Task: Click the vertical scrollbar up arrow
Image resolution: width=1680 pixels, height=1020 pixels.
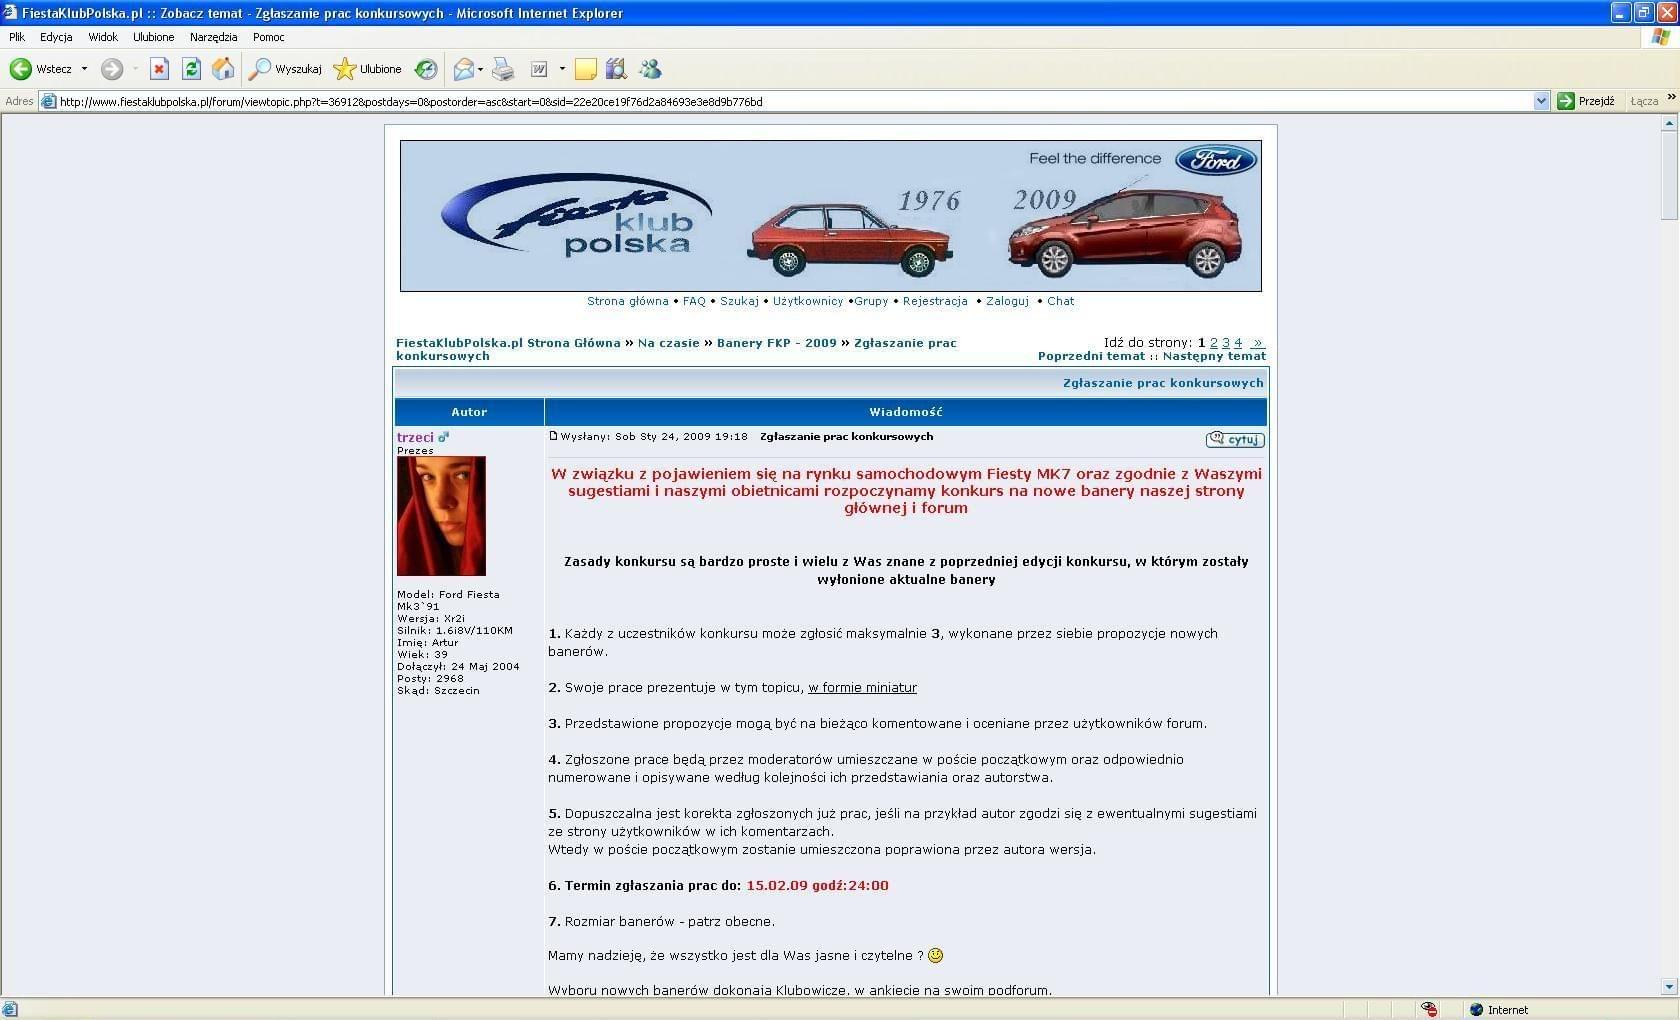Action: (x=1669, y=123)
